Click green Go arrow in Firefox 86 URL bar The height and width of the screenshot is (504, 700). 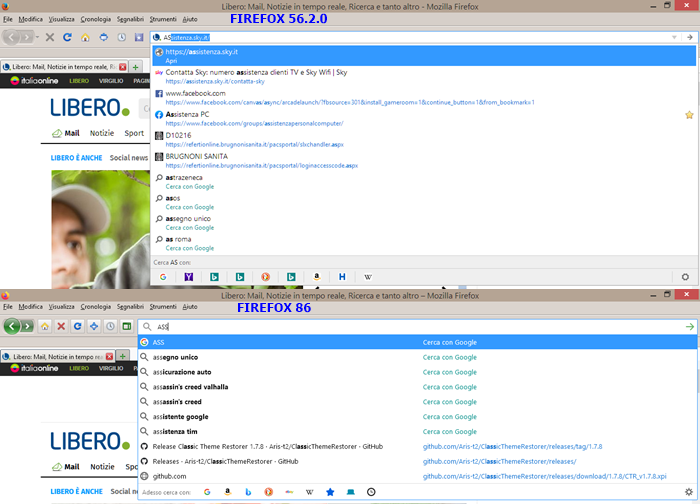pyautogui.click(x=689, y=327)
